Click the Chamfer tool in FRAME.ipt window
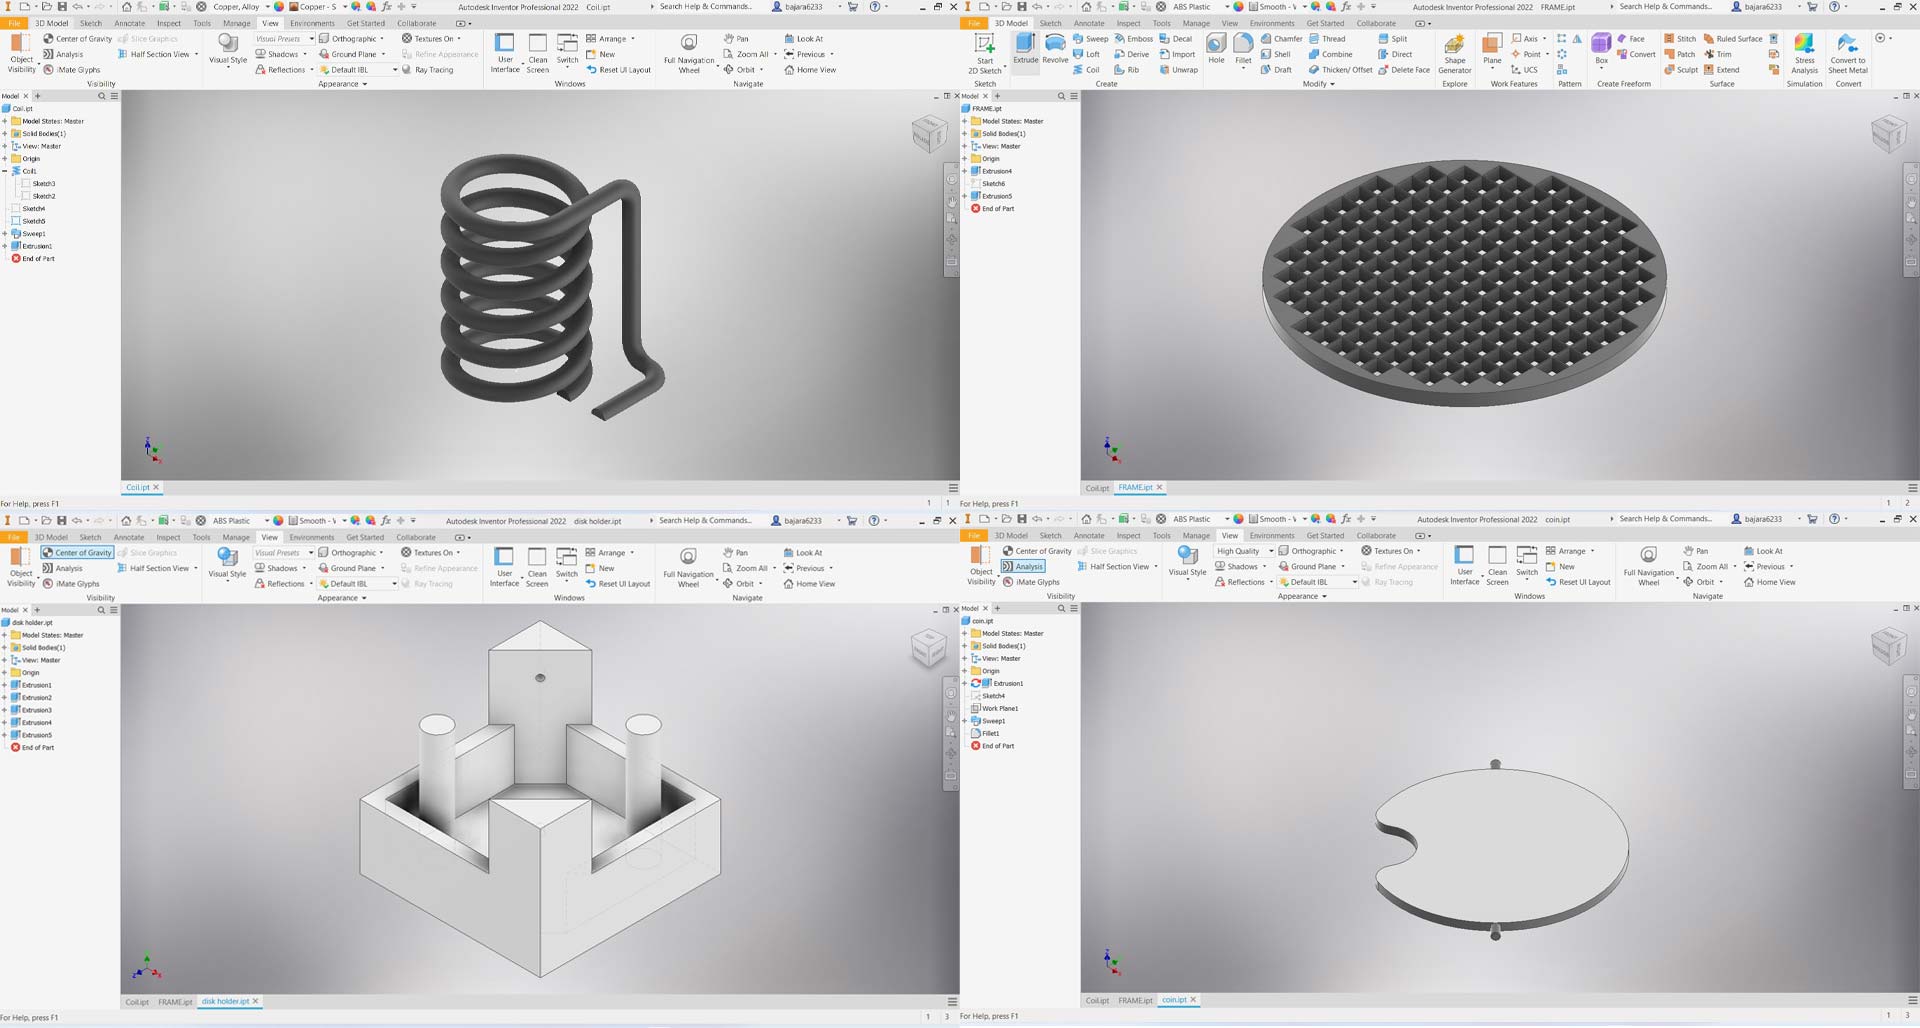This screenshot has height=1028, width=1920. pos(1282,39)
